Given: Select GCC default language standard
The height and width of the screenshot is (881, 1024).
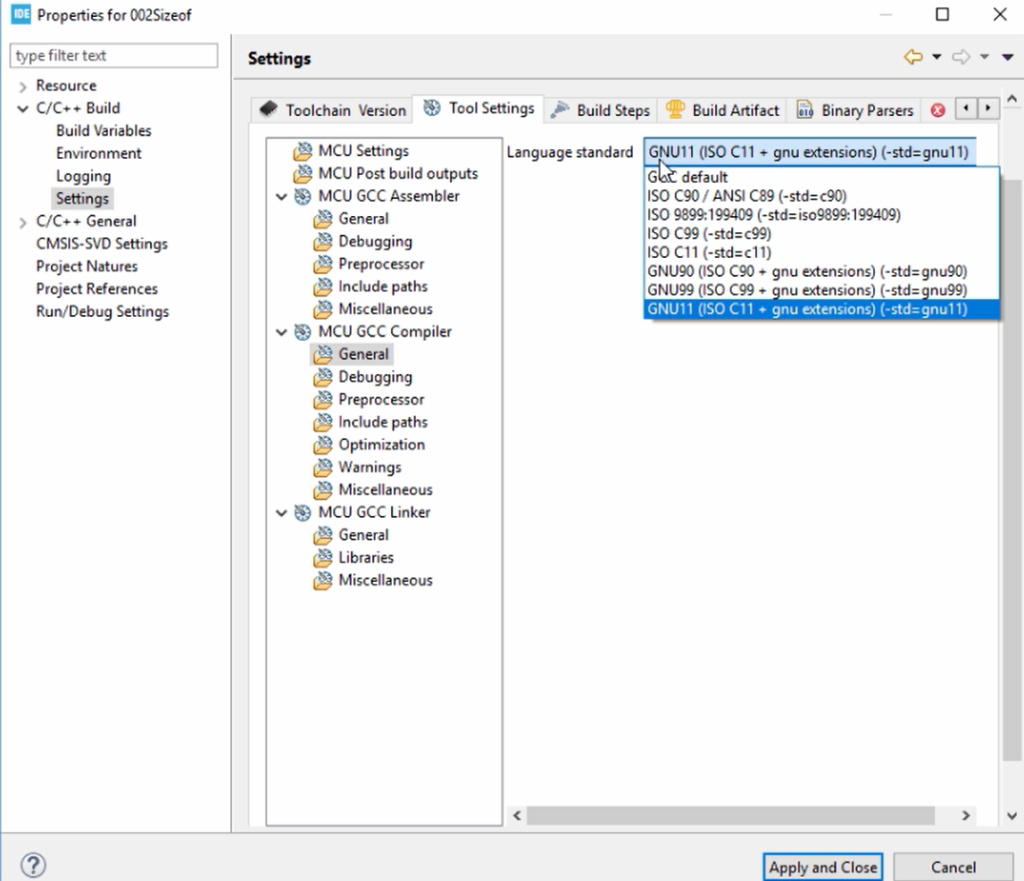Looking at the screenshot, I should pyautogui.click(x=821, y=177).
